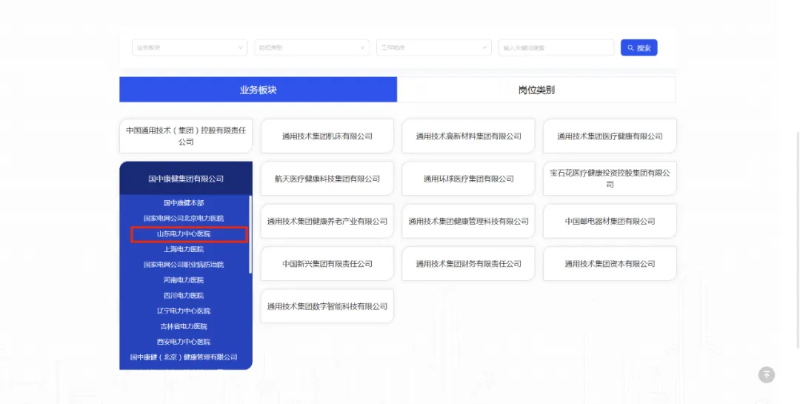Open the 岗位类别 filter dropdown
800x404 pixels.
click(311, 47)
